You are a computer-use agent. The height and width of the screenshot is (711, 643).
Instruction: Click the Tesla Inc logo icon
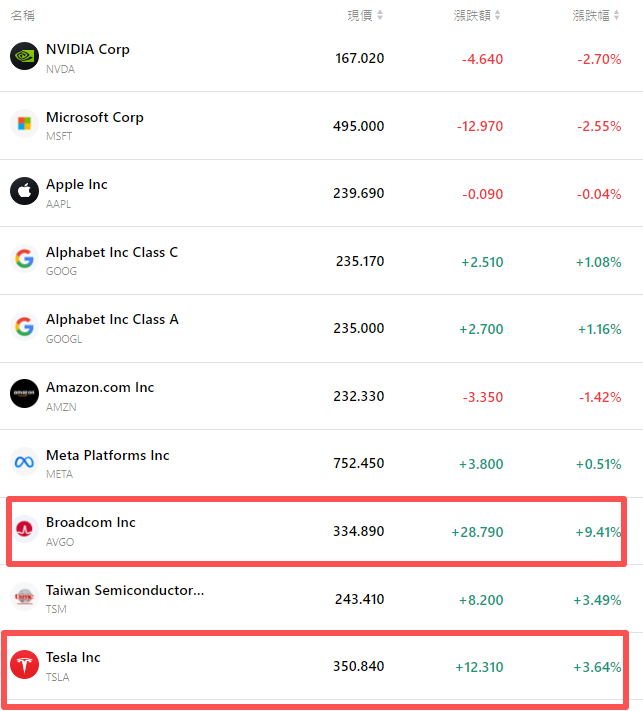point(24,664)
